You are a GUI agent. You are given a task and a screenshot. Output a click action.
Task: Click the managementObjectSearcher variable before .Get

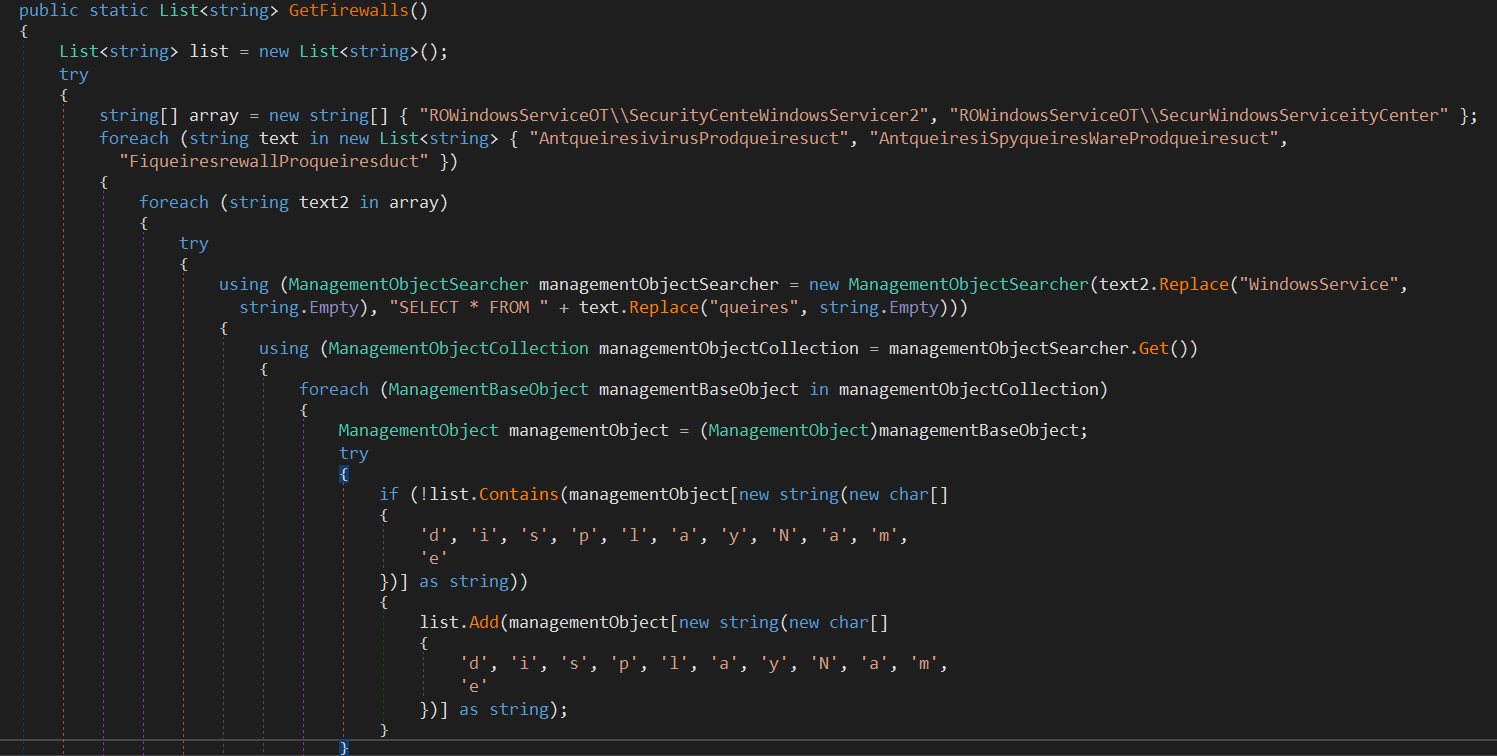click(1009, 348)
